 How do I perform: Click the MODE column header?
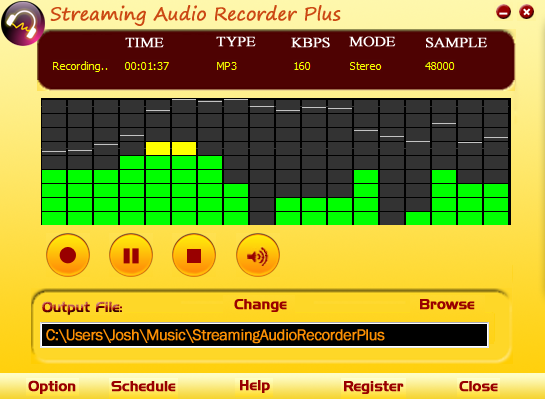tap(372, 42)
